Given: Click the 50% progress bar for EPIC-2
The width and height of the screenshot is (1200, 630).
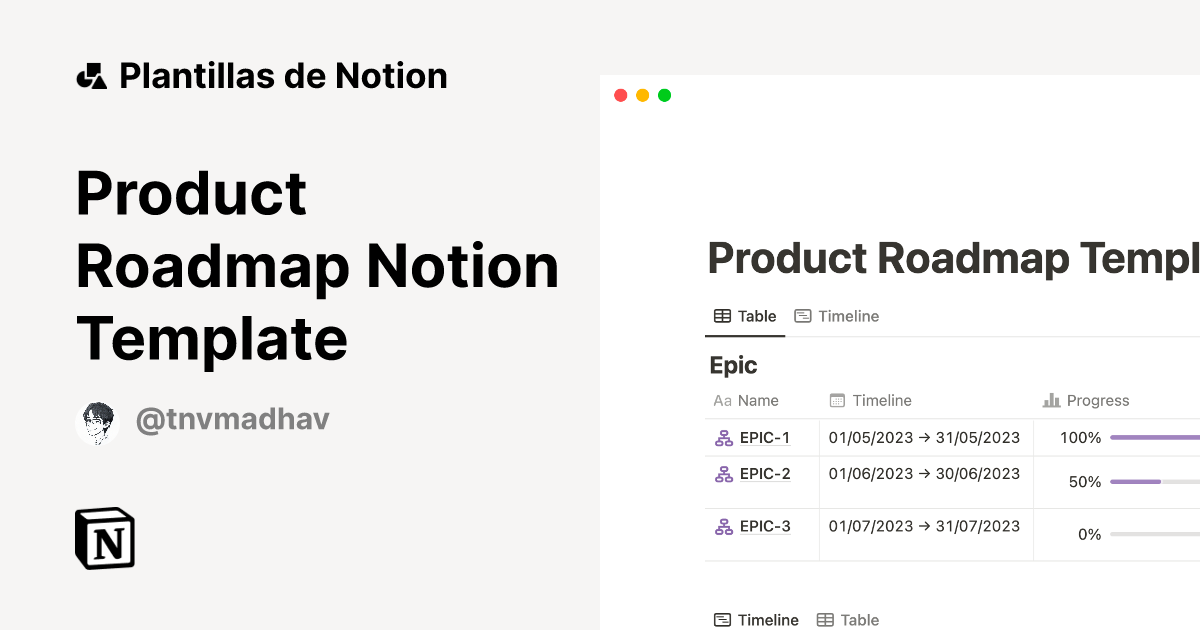Looking at the screenshot, I should click(x=1150, y=481).
